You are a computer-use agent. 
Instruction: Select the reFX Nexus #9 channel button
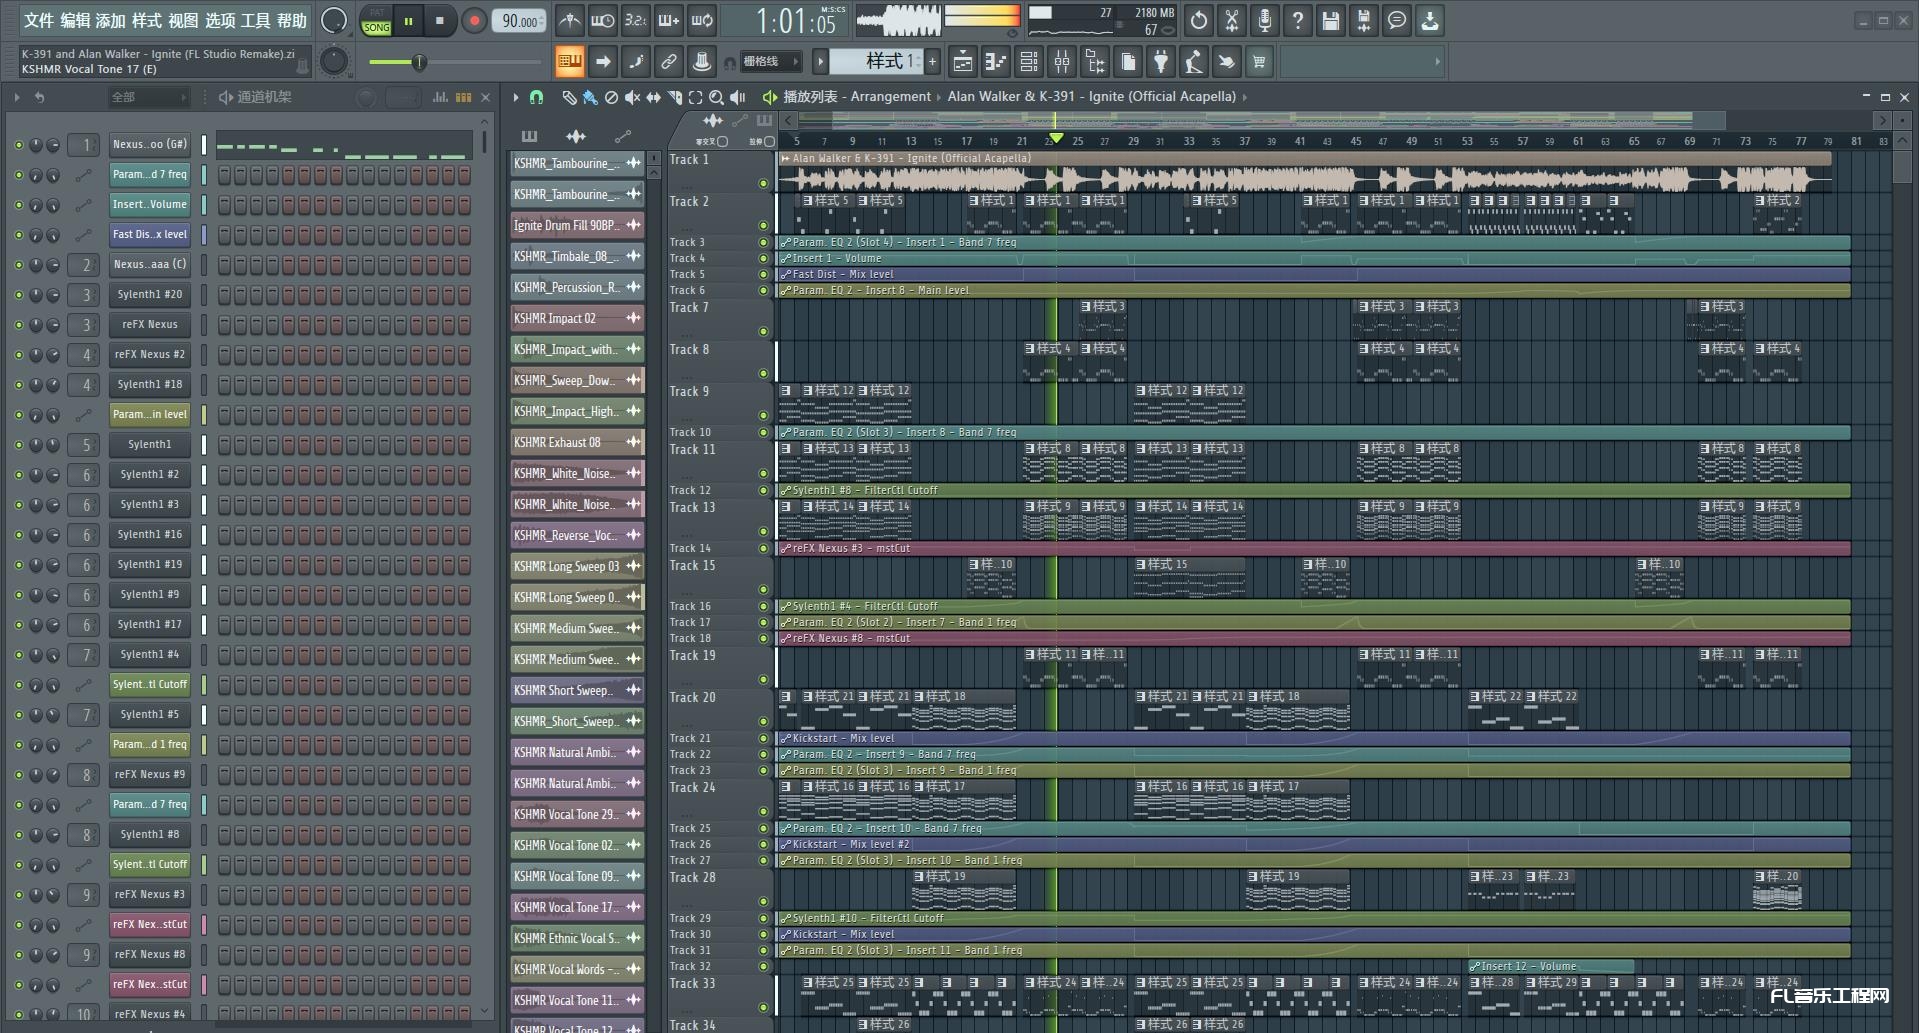[x=150, y=774]
